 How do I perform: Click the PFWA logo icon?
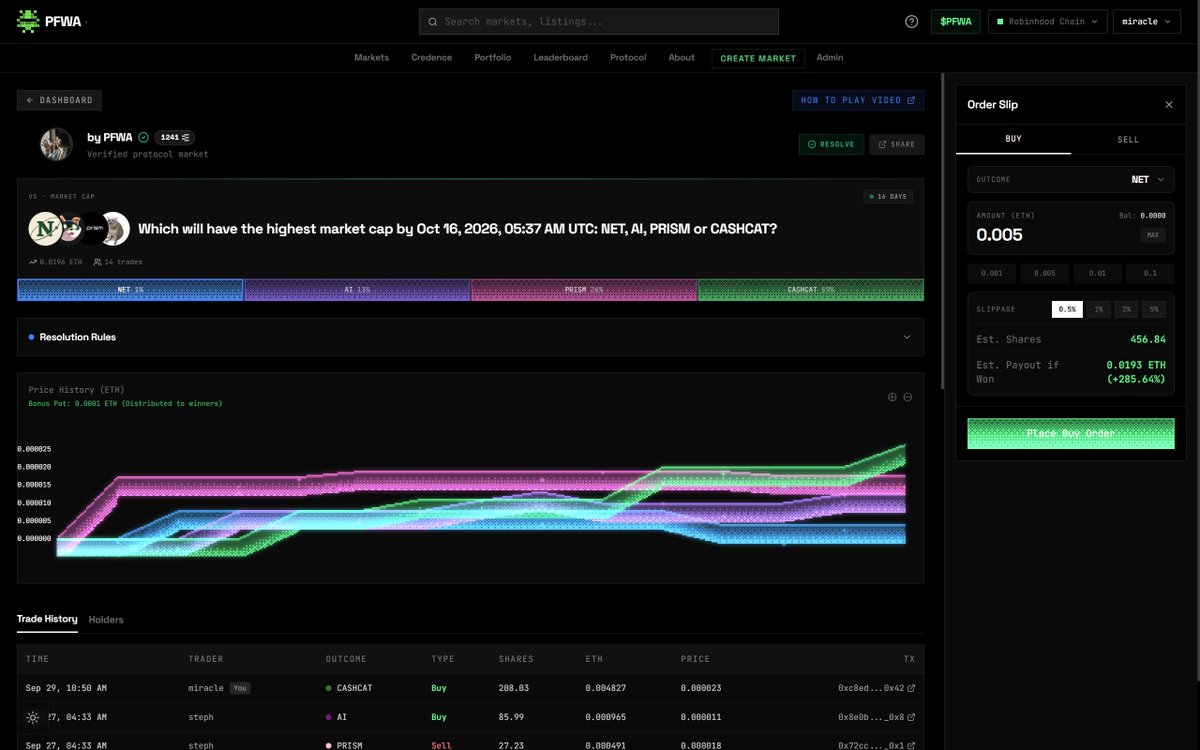coord(28,21)
